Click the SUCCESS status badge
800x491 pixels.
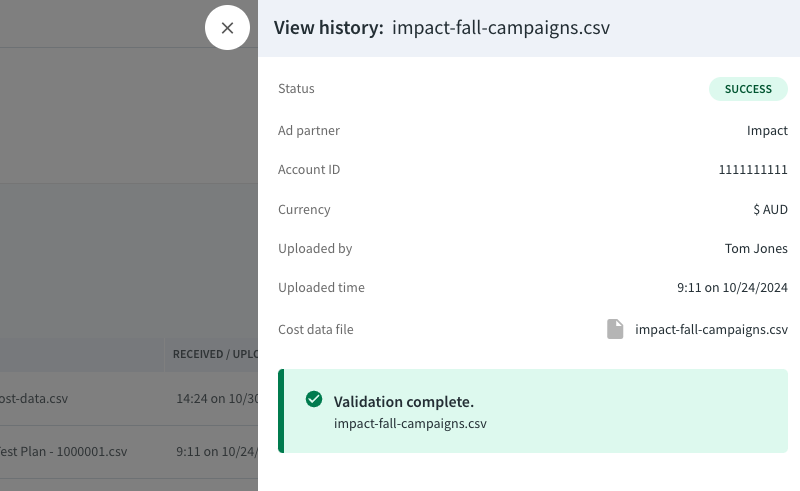pos(748,89)
